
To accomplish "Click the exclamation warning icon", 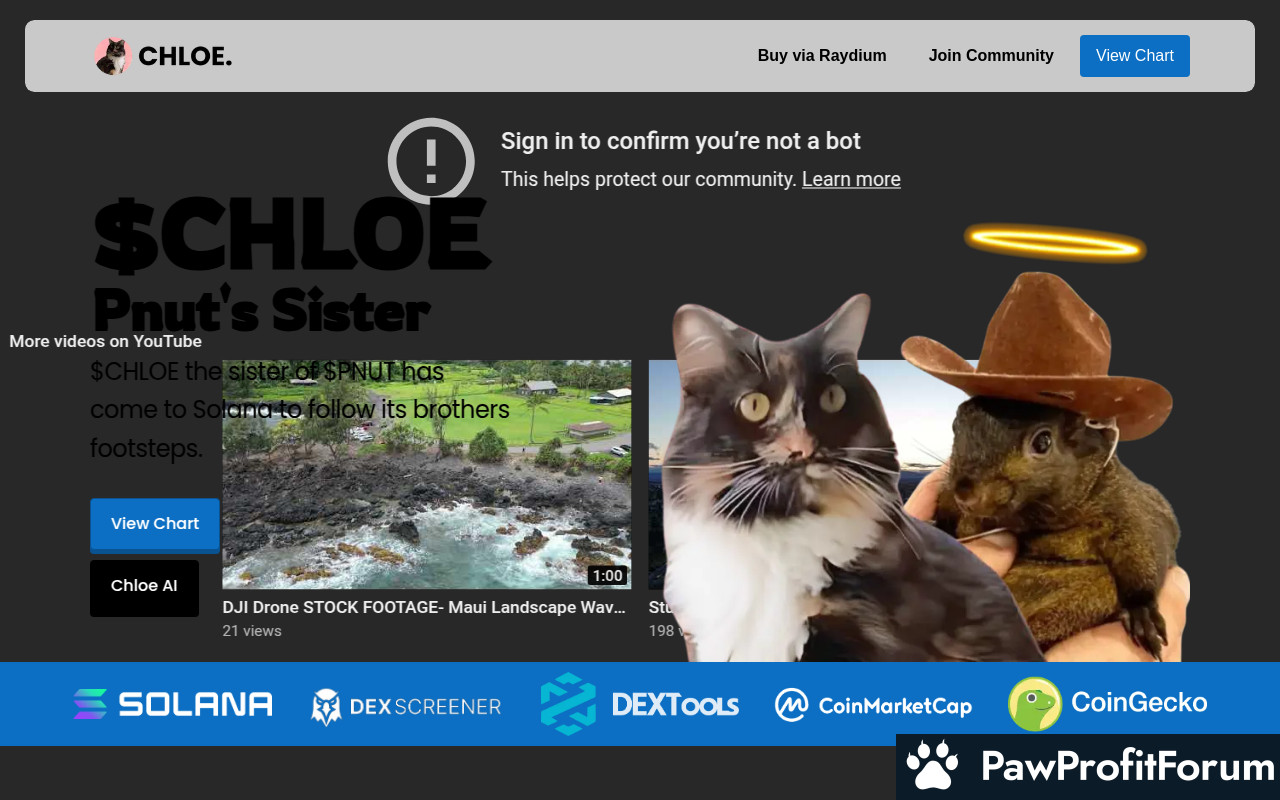I will click(x=431, y=160).
